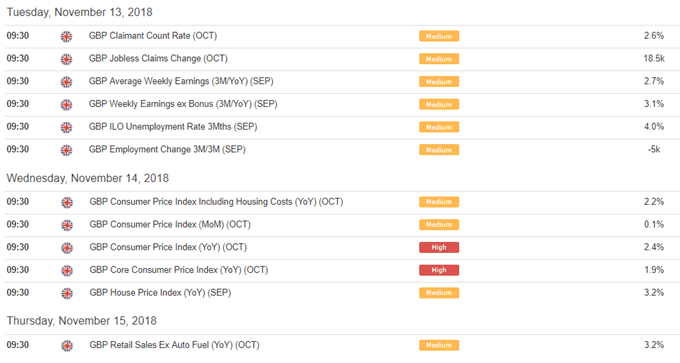This screenshot has width=680, height=363.
Task: Click Medium badge on Weekly Earnings ex Bonus row
Action: 439,104
